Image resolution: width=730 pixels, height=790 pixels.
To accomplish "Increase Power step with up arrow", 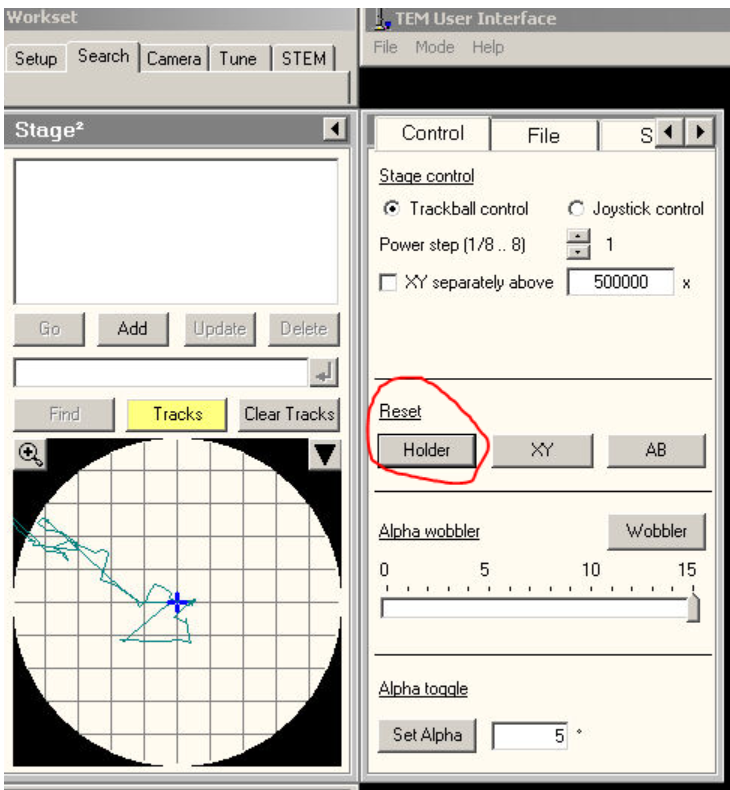I will point(577,237).
